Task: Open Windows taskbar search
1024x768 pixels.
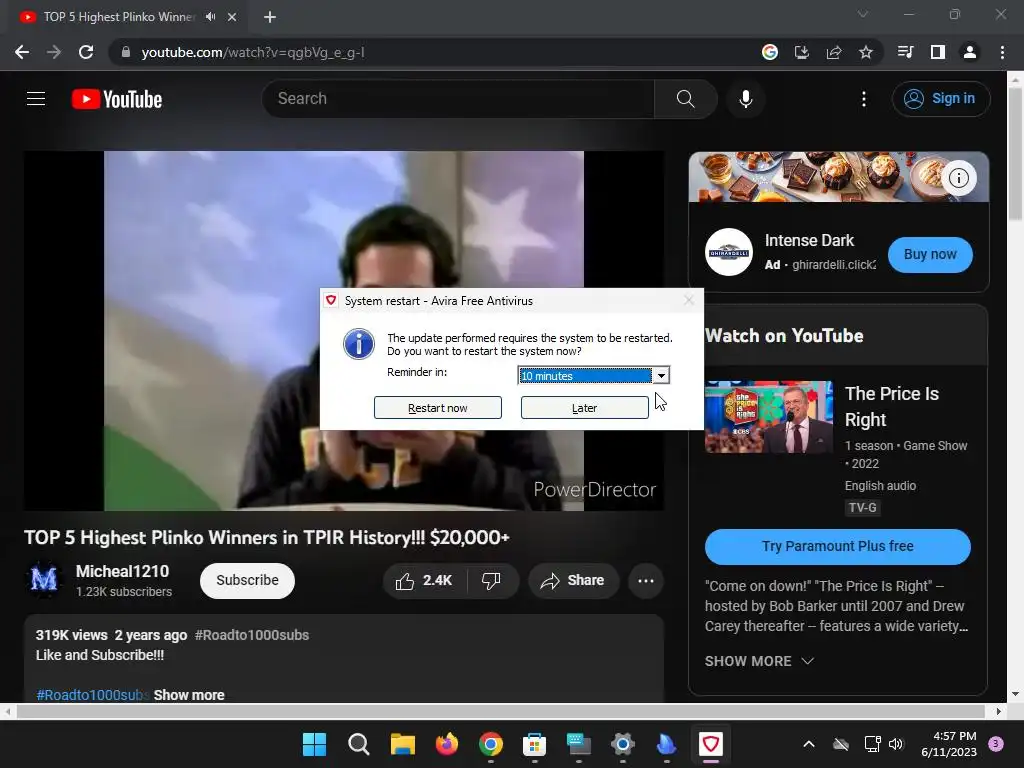Action: [359, 744]
